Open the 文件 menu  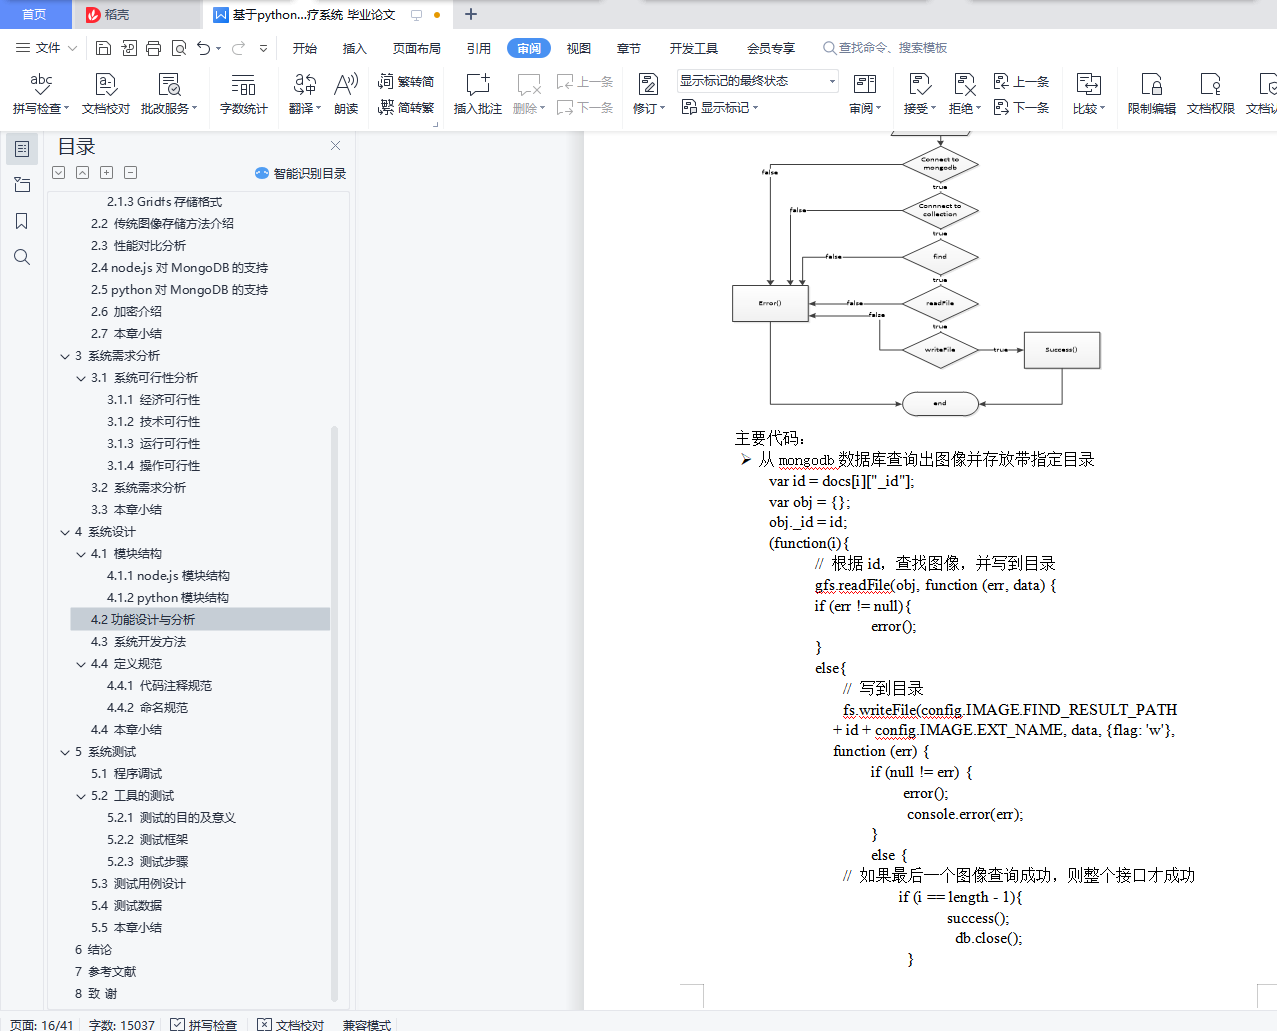tap(46, 48)
